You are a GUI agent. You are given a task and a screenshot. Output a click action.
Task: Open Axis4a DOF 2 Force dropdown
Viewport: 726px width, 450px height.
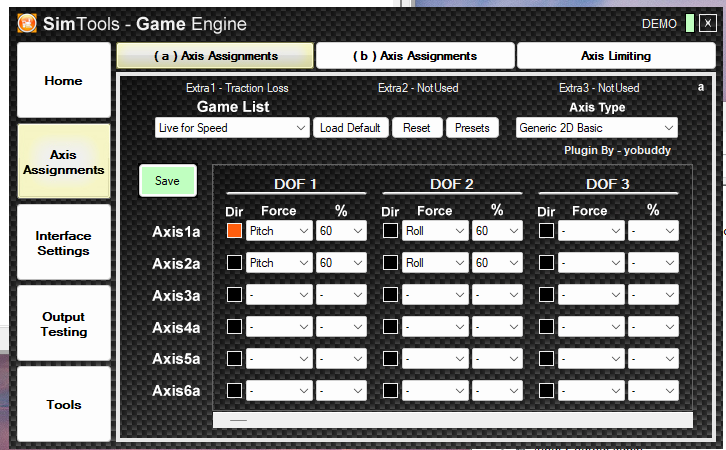(435, 326)
